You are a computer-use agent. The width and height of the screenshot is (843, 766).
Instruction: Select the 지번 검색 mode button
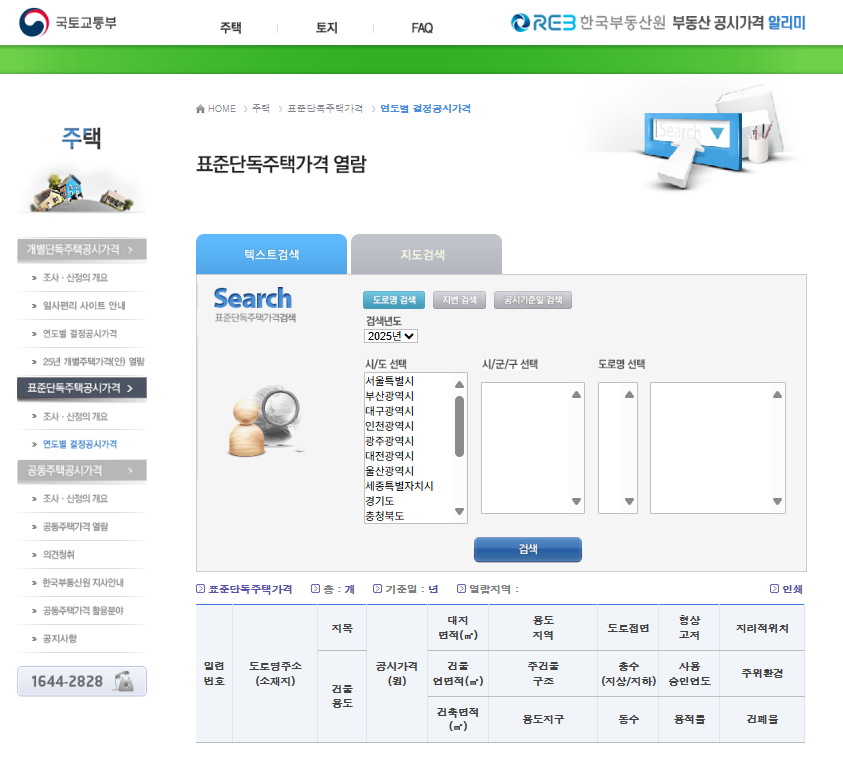coord(459,300)
